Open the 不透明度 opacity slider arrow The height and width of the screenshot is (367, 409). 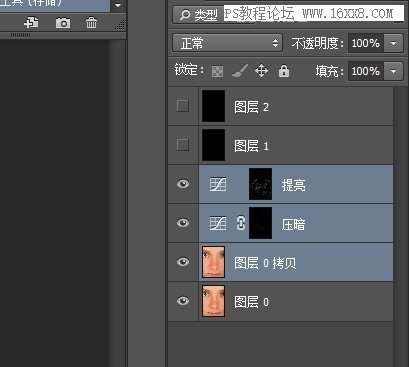click(394, 43)
